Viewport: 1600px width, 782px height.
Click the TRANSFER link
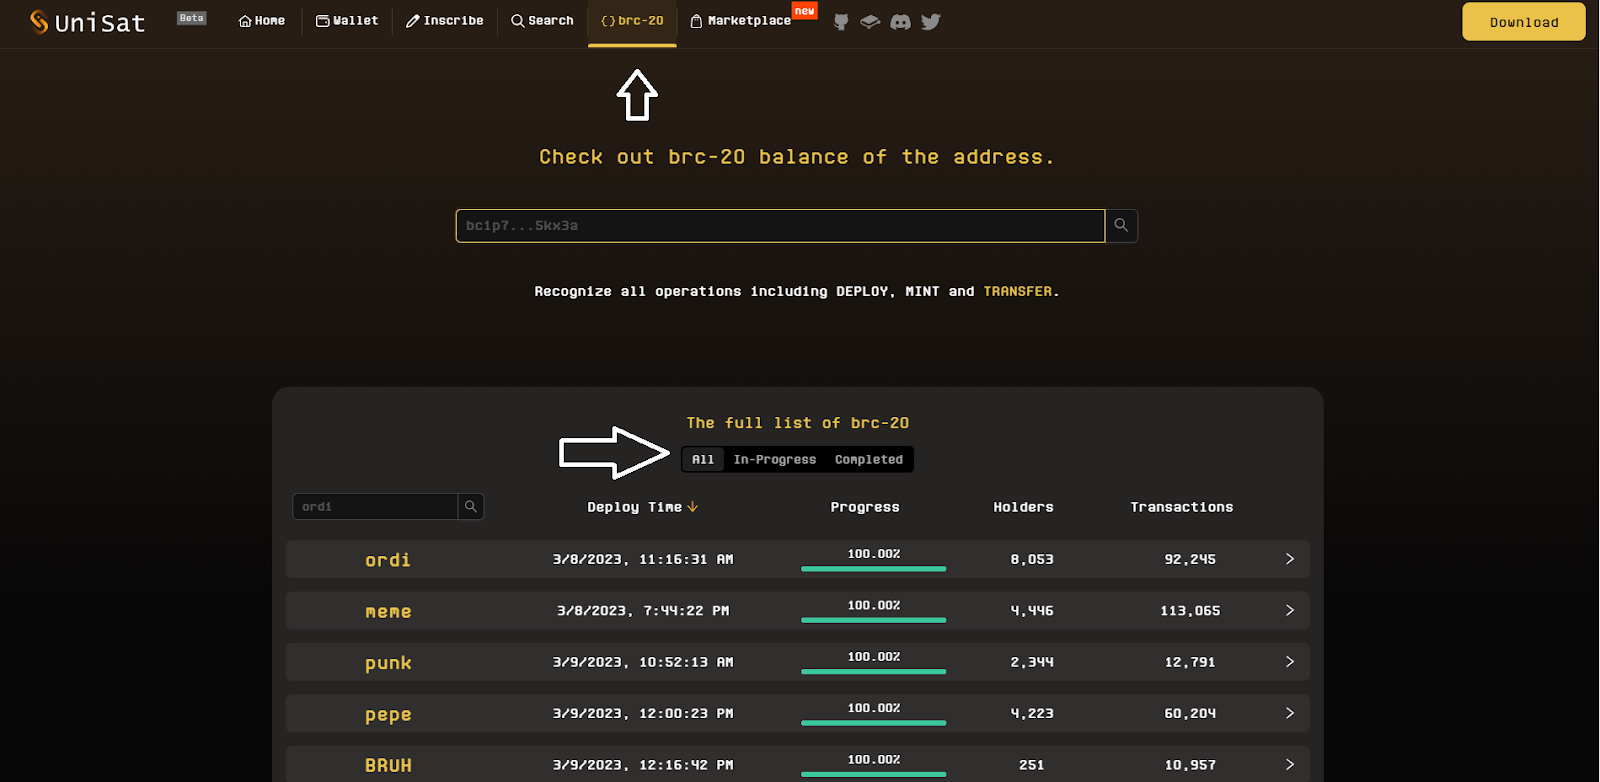click(1017, 291)
